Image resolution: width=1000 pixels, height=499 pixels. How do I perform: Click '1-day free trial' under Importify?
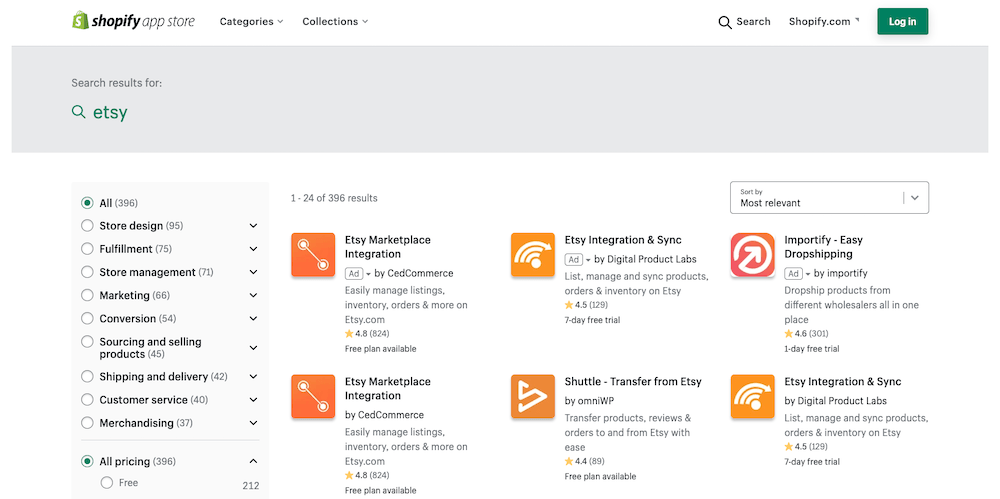[x=812, y=348]
